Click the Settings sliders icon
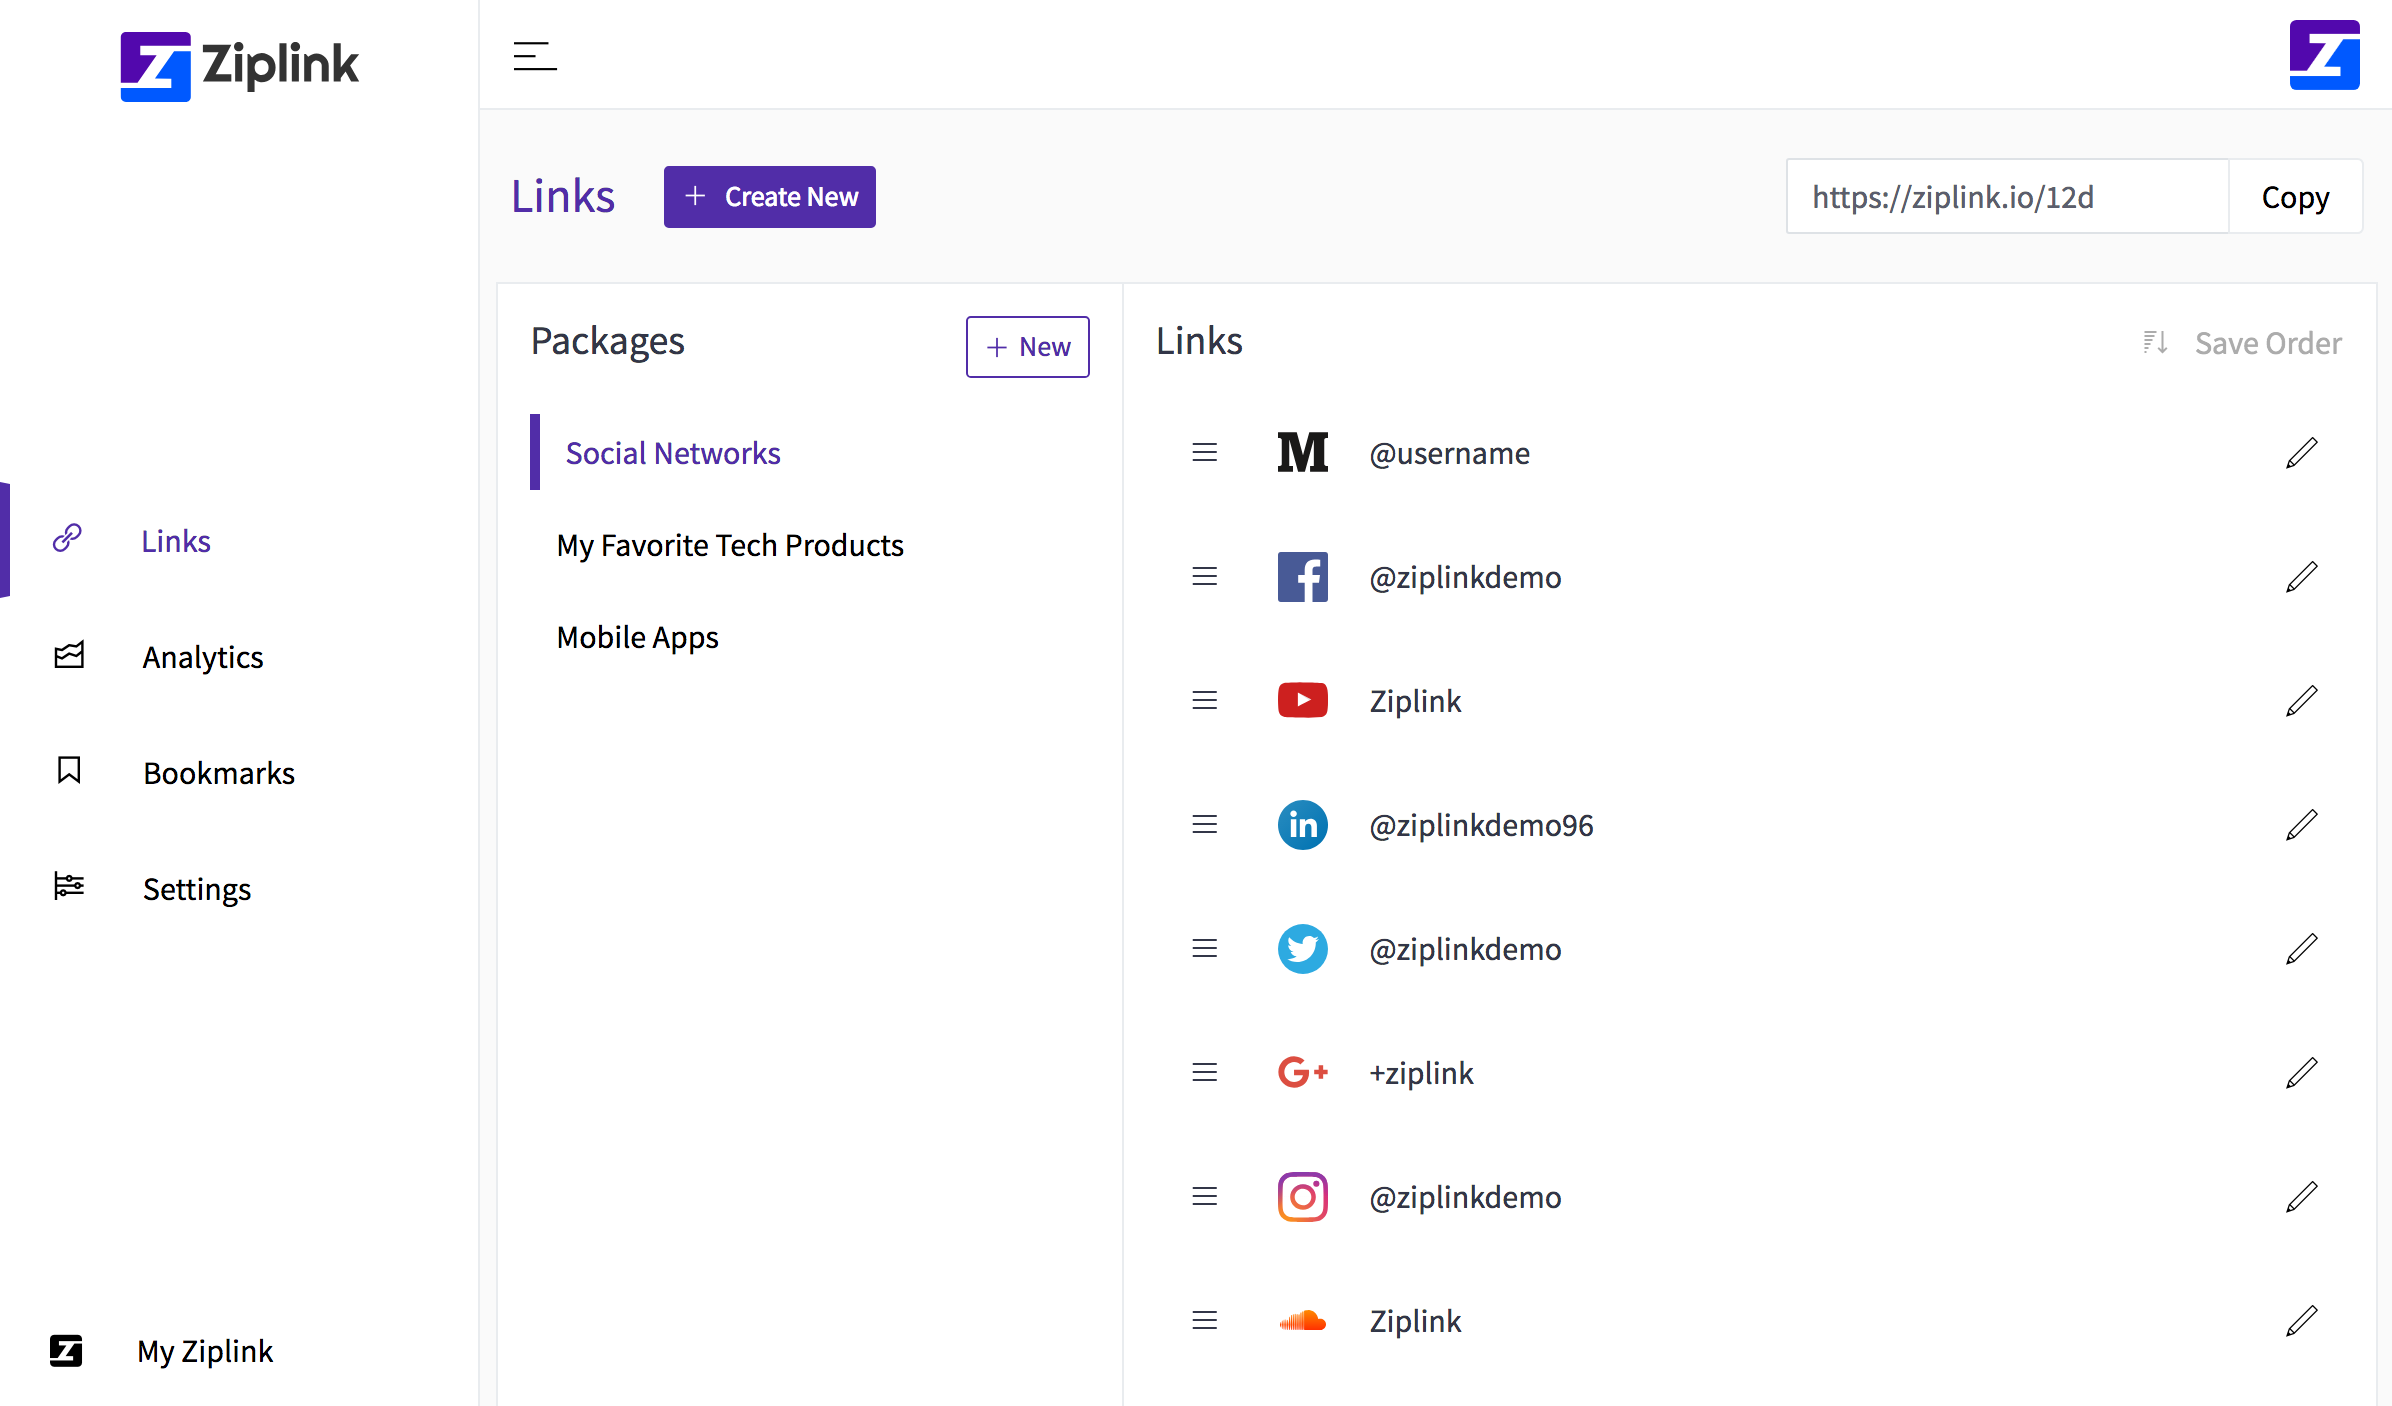The height and width of the screenshot is (1406, 2392). click(x=69, y=886)
